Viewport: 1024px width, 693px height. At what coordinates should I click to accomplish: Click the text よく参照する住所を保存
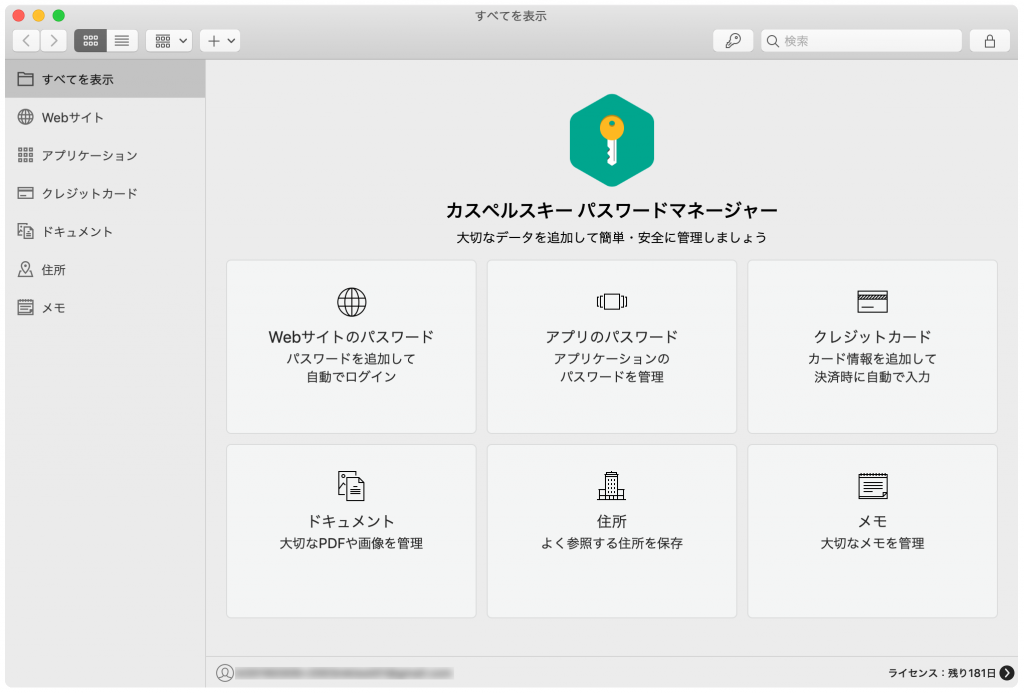(612, 543)
